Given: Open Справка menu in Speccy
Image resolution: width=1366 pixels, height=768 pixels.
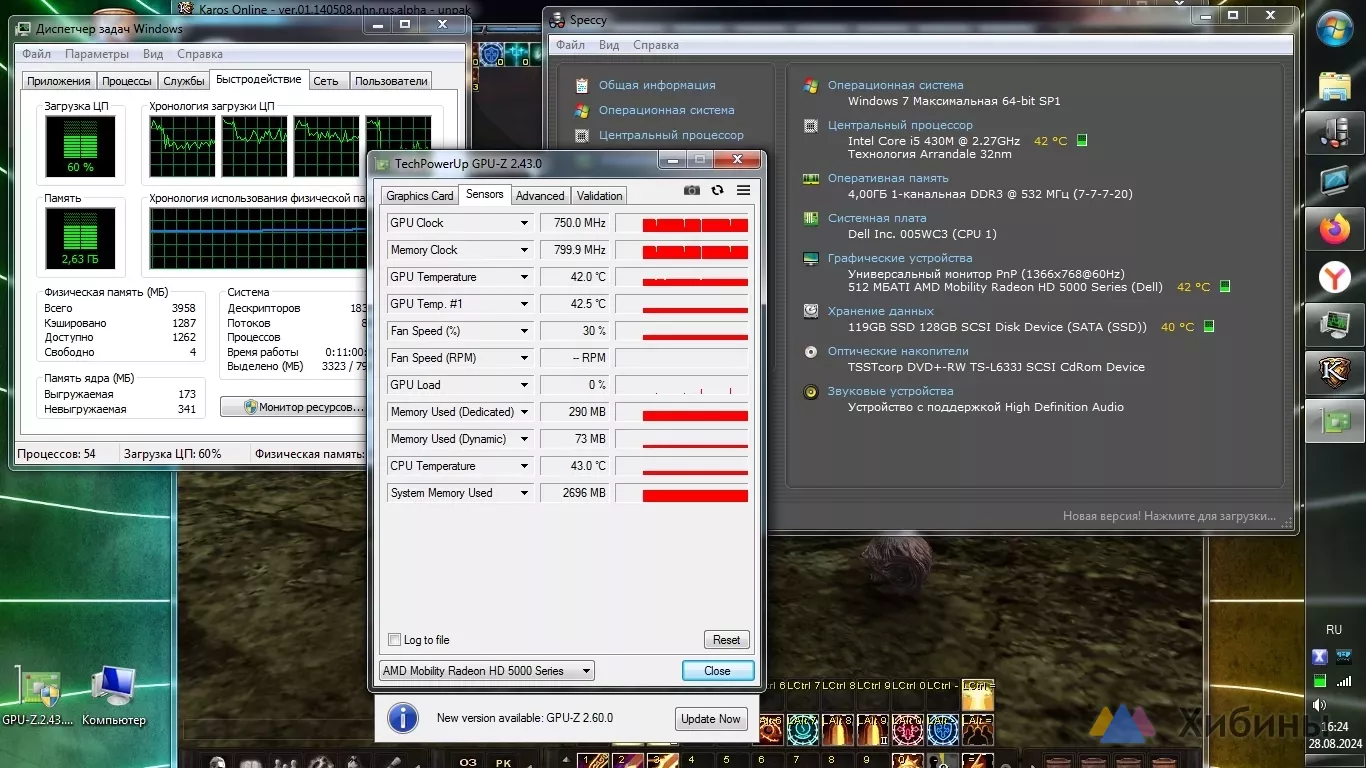Looking at the screenshot, I should [656, 45].
